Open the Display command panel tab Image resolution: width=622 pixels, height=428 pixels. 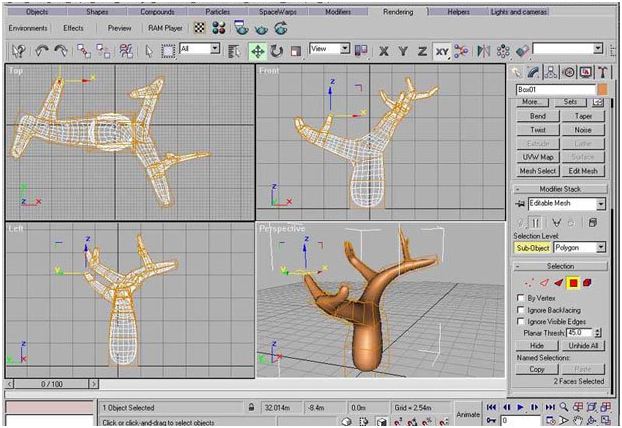[x=586, y=72]
